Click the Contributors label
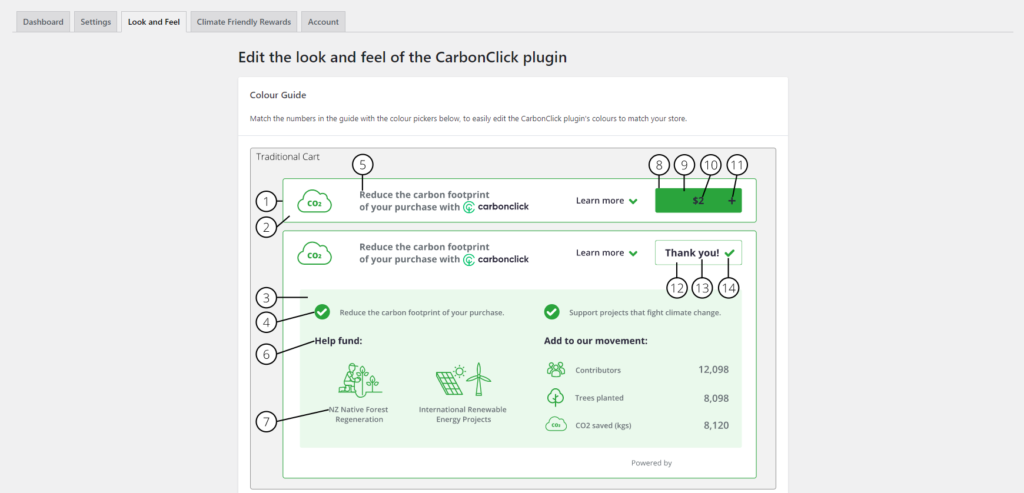 [x=598, y=370]
